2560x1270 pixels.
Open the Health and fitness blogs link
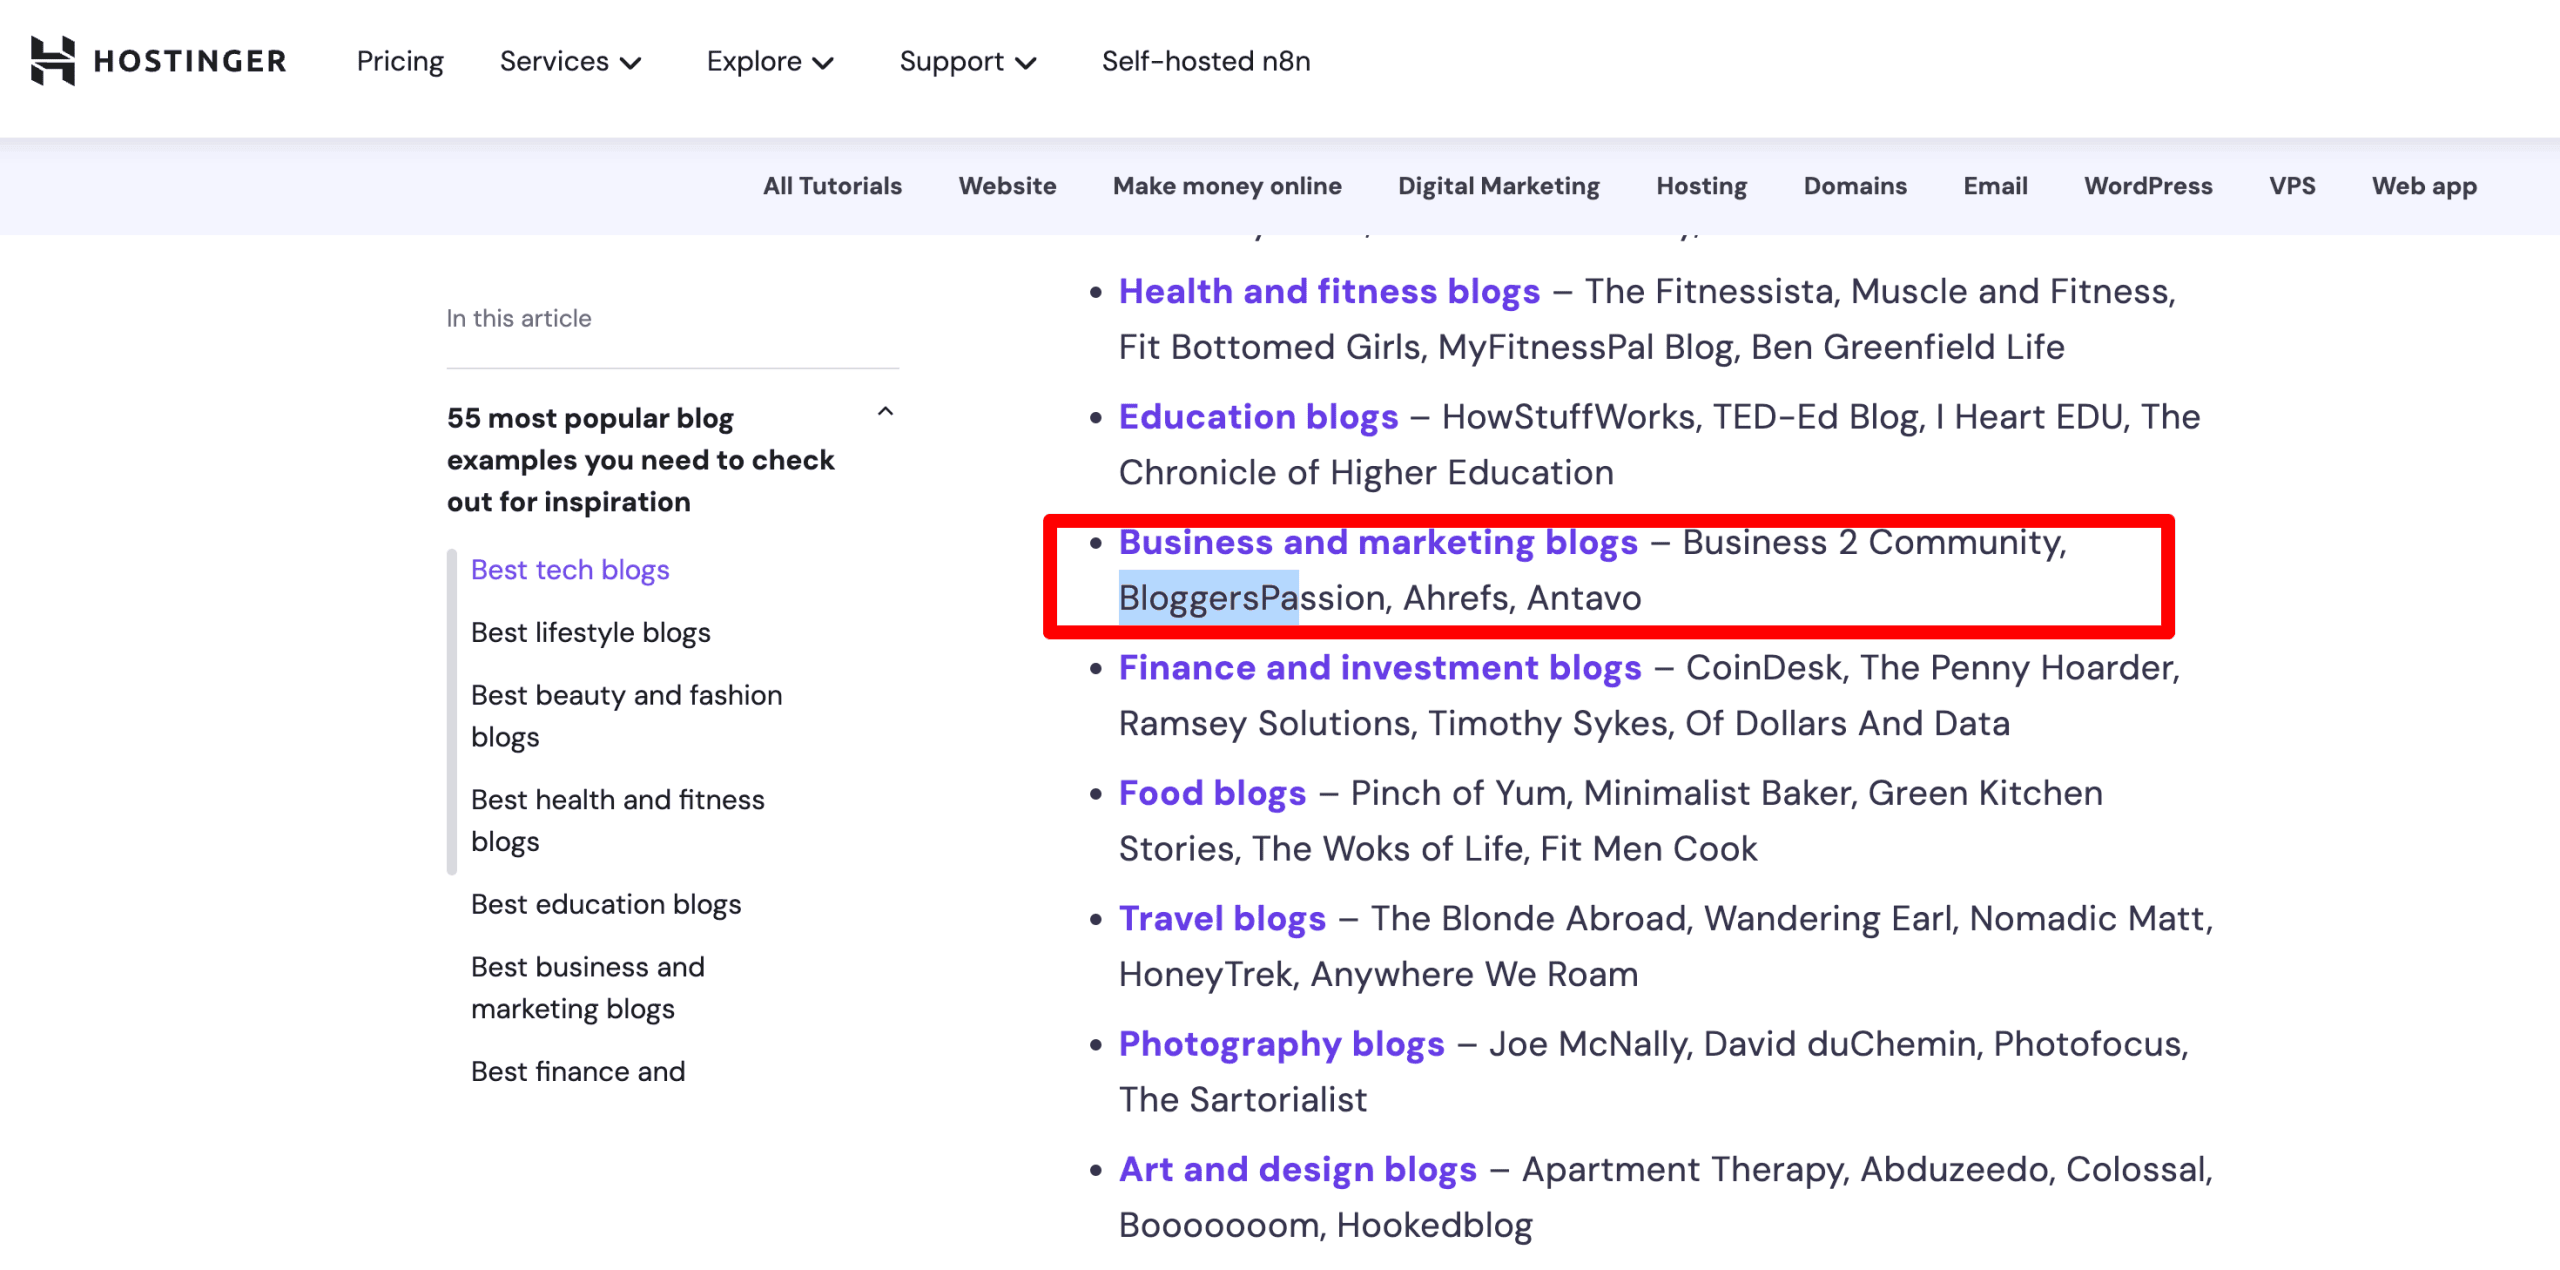(1329, 291)
